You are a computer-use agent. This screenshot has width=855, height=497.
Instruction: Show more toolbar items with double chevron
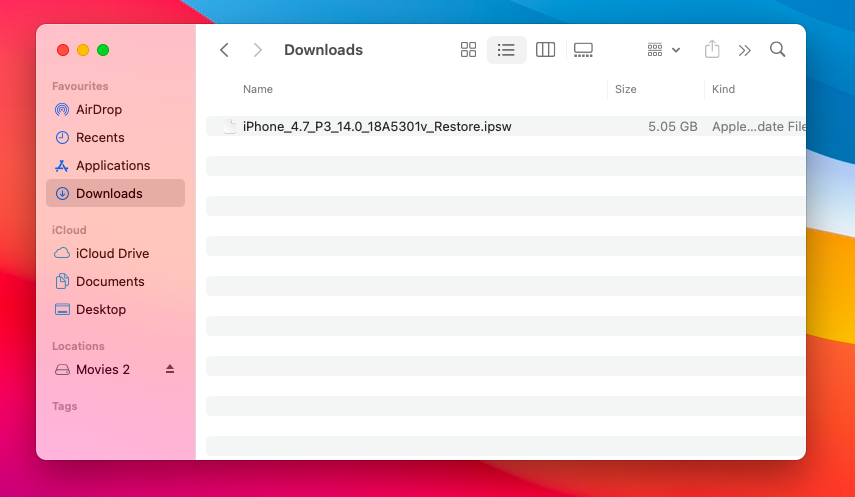tap(744, 50)
